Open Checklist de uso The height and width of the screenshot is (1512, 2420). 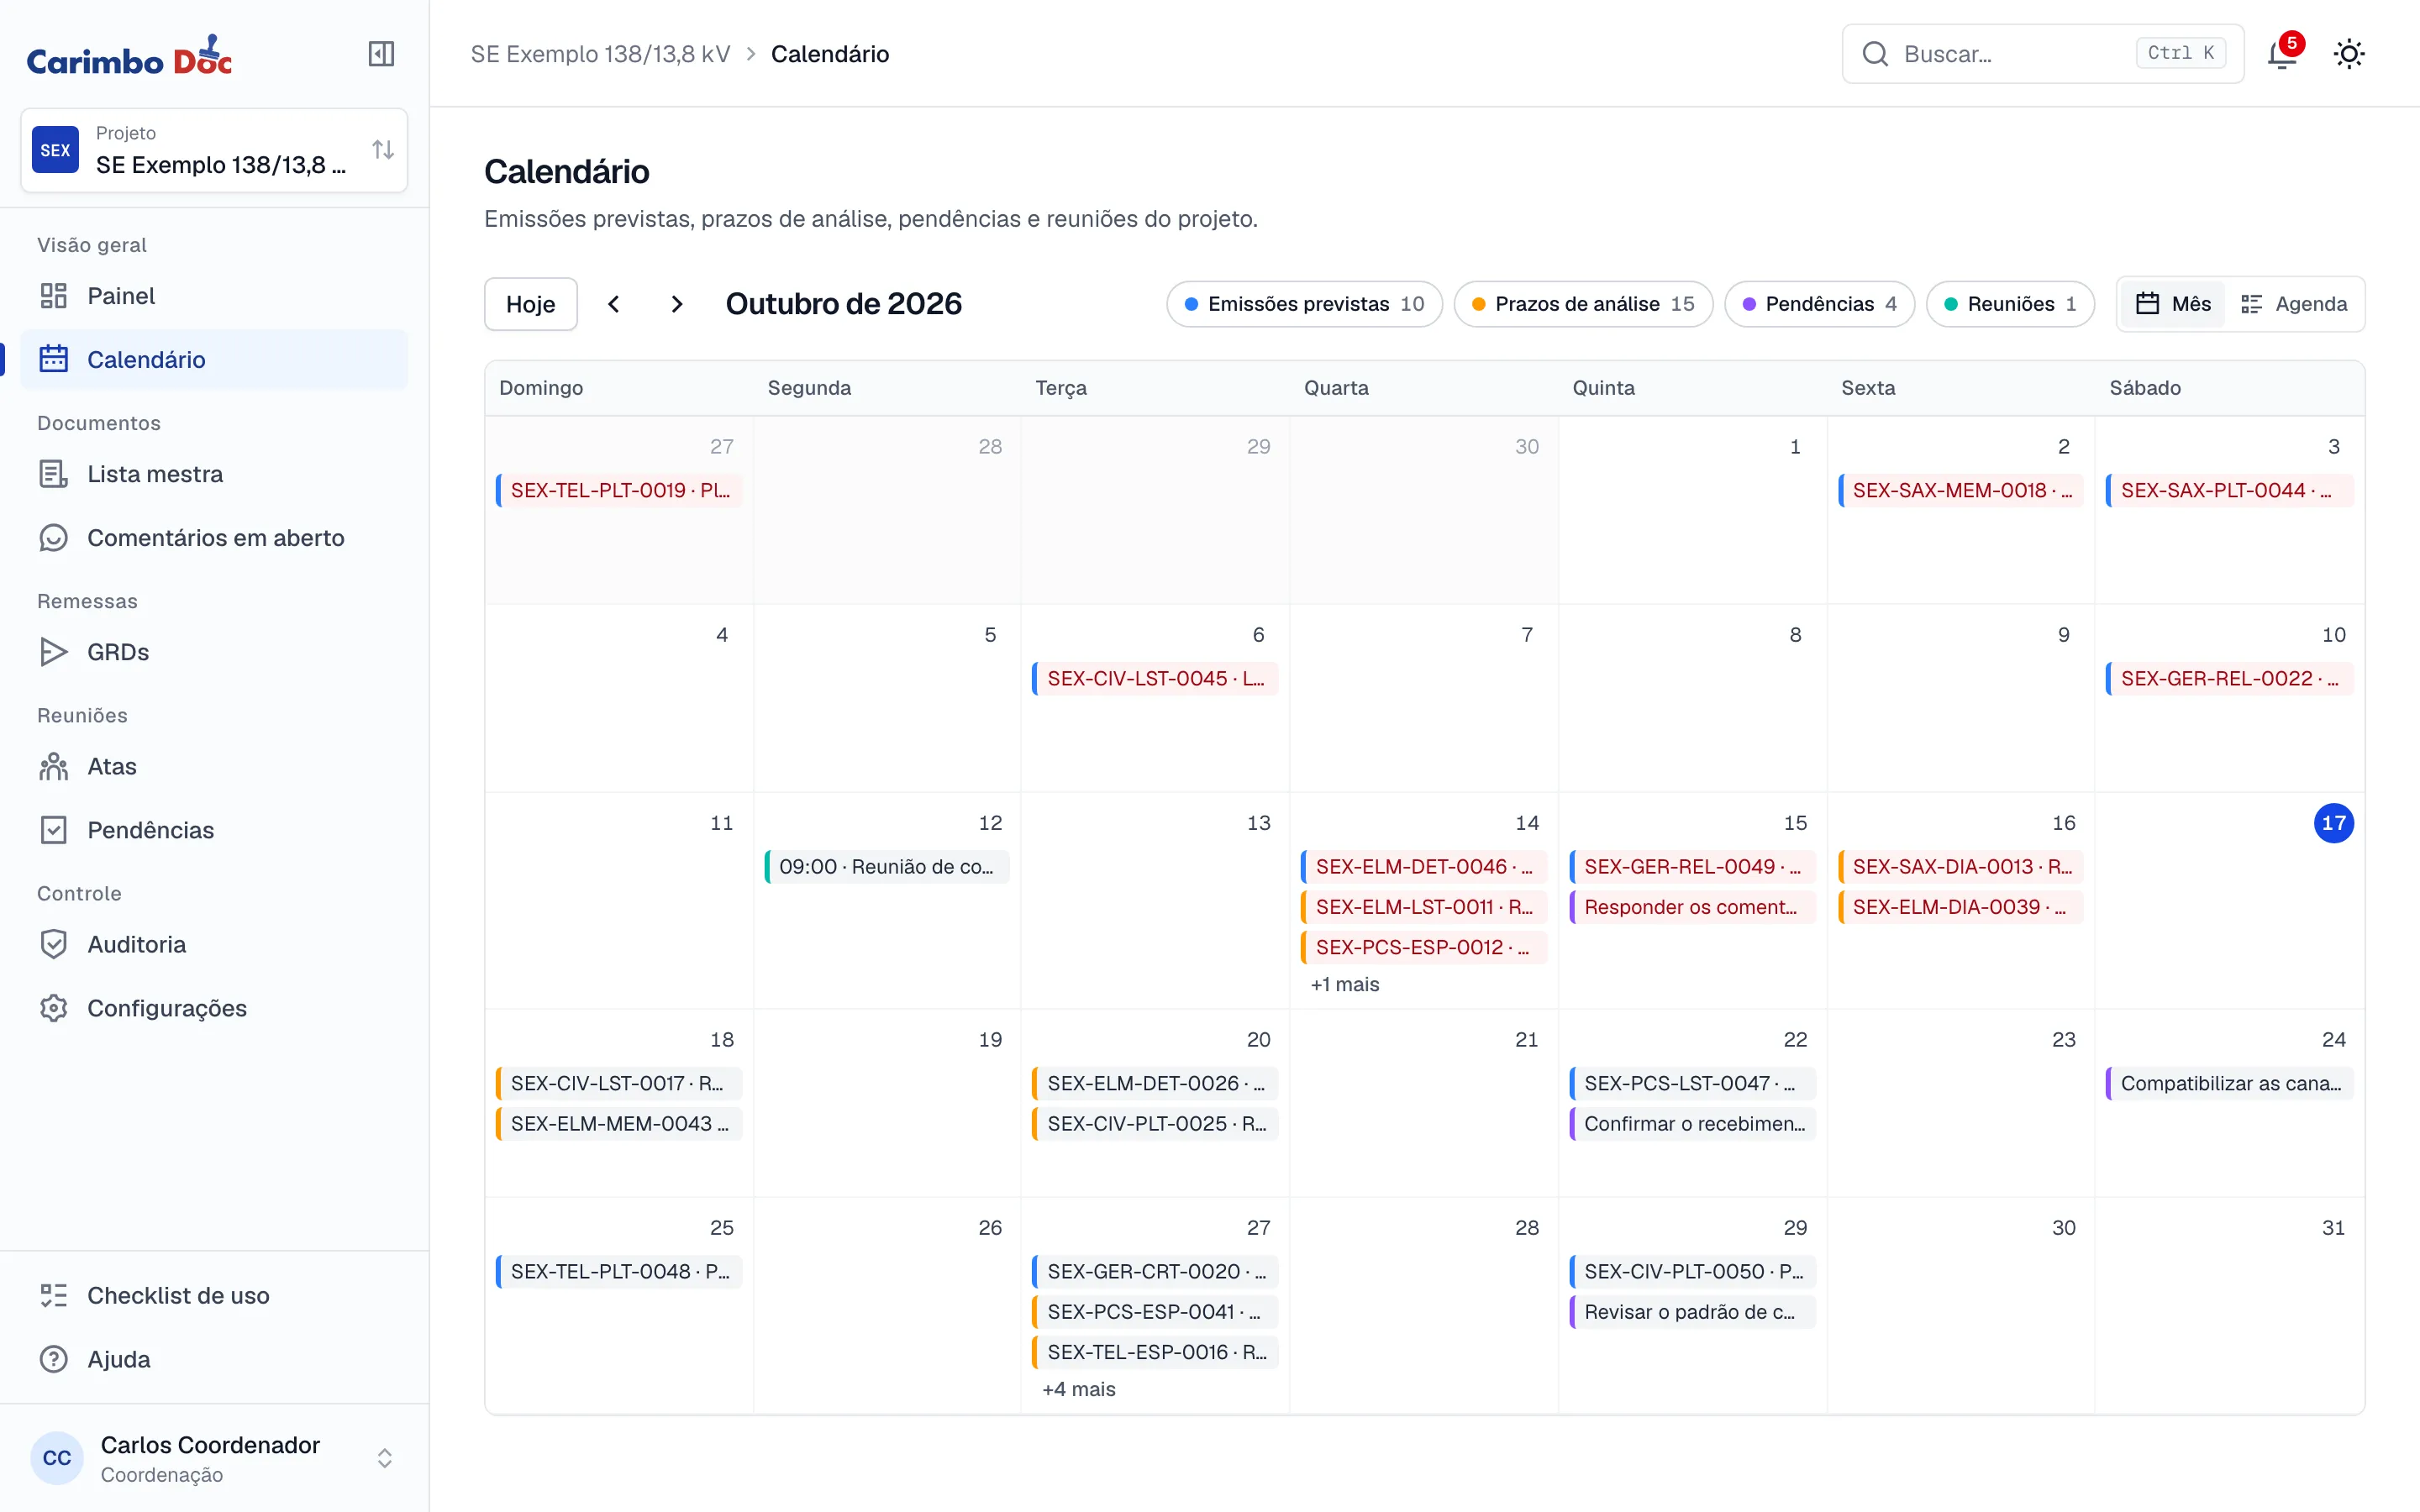(214, 1295)
